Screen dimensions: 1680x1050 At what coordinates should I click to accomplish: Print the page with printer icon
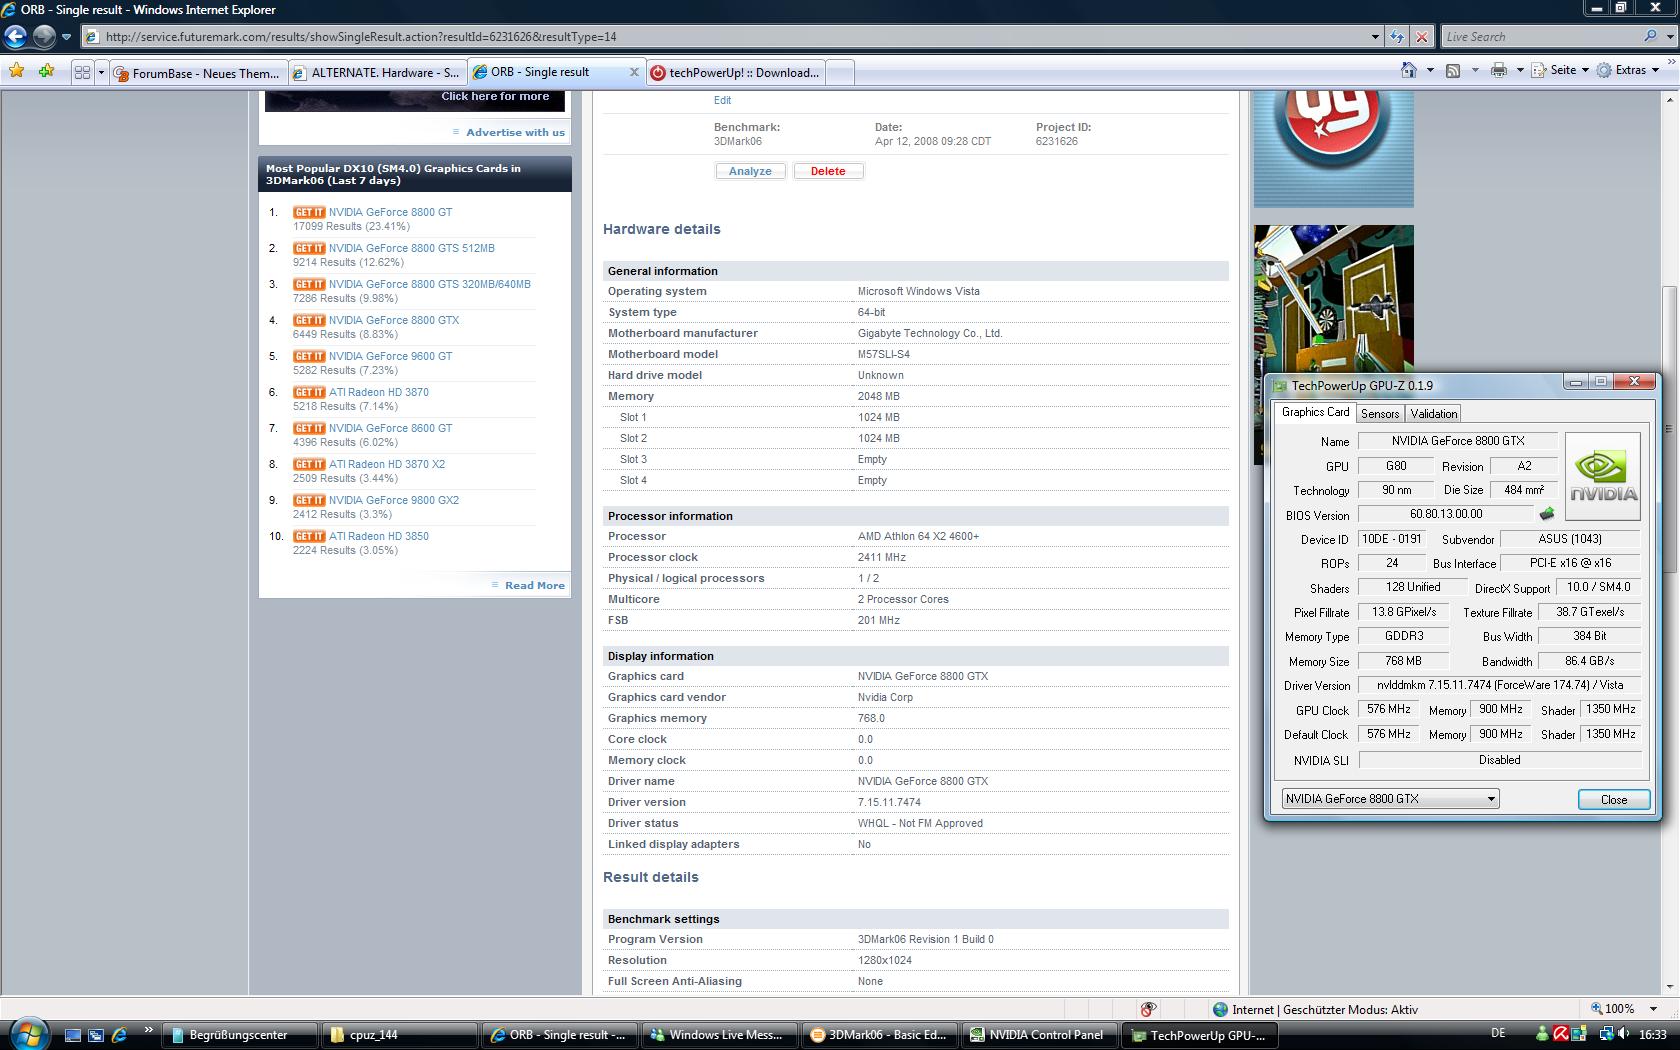pyautogui.click(x=1498, y=70)
